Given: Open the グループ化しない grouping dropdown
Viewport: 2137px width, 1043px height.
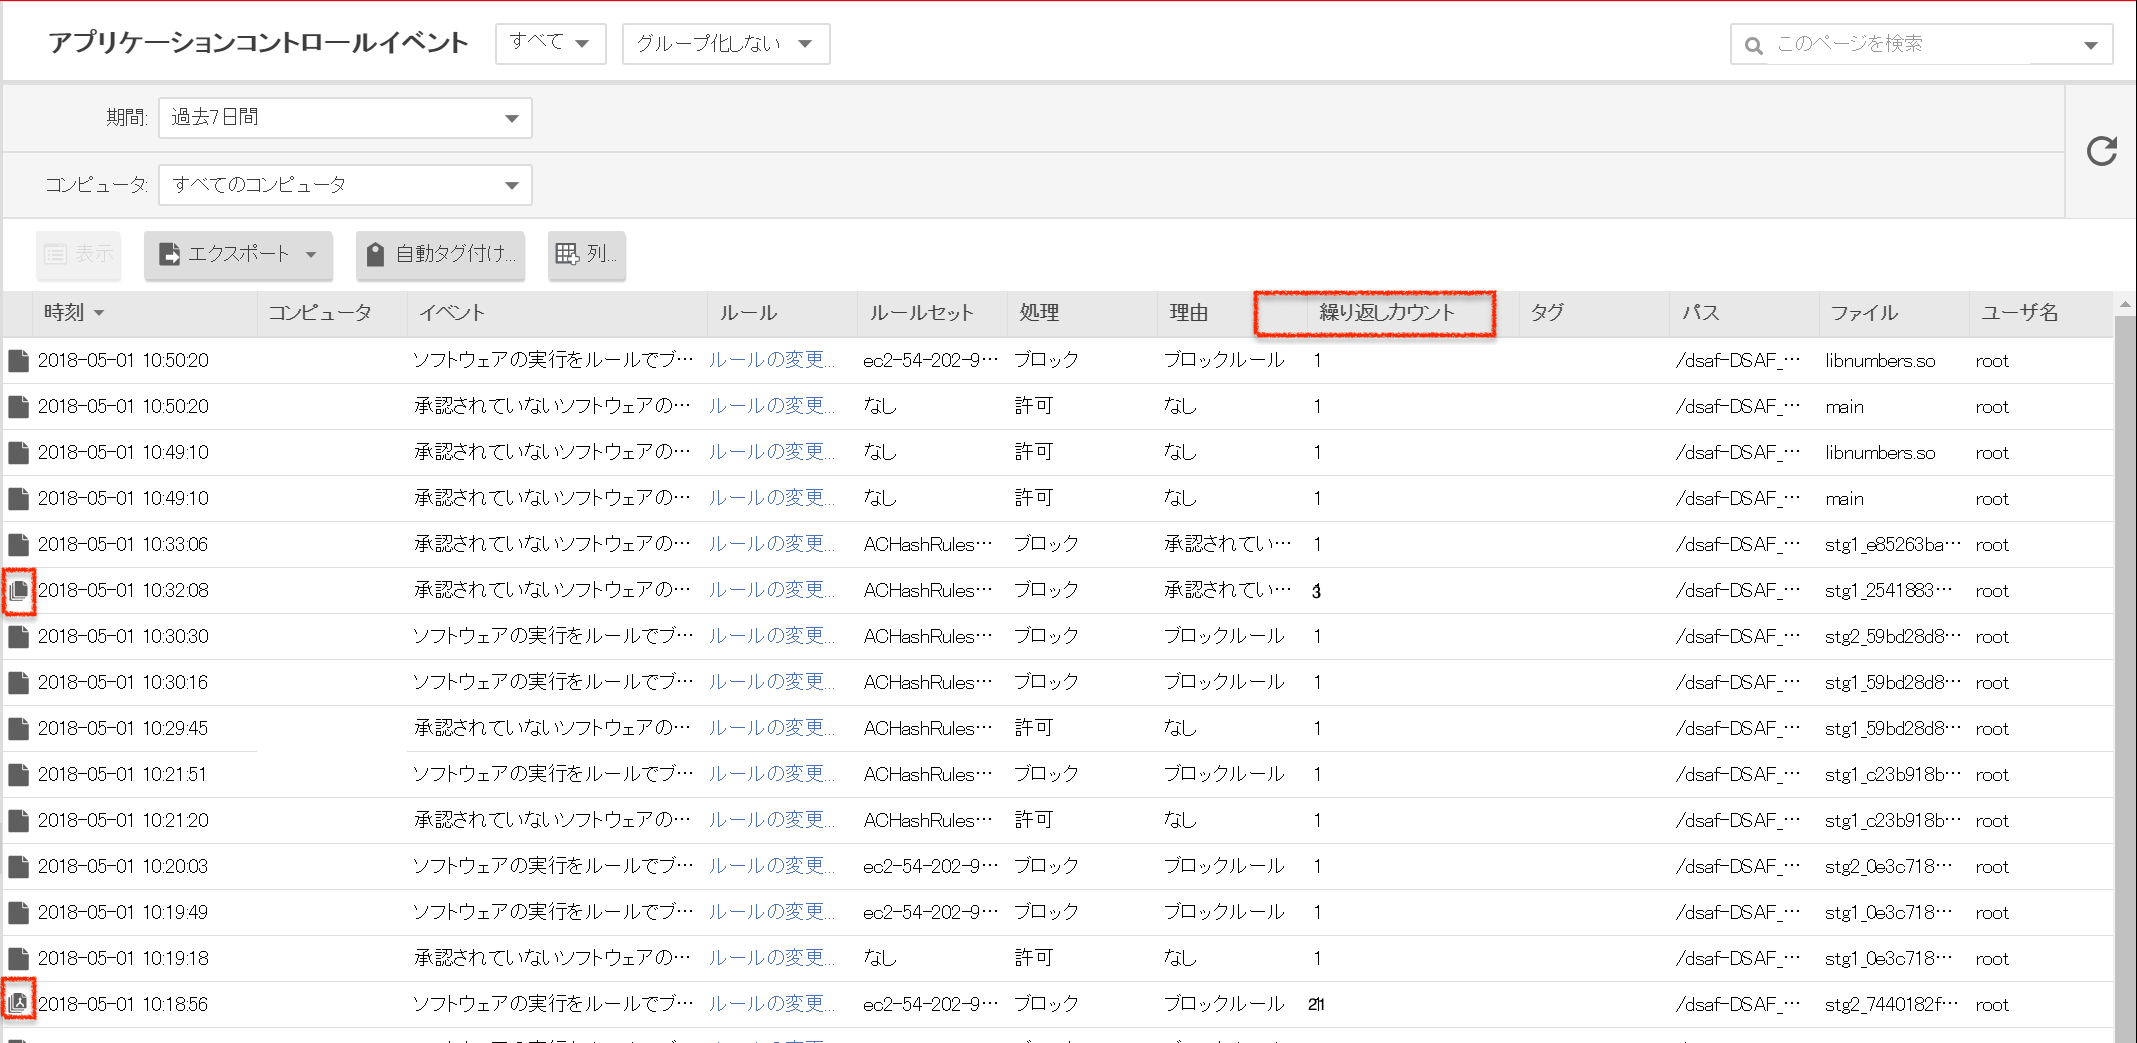Looking at the screenshot, I should click(725, 43).
